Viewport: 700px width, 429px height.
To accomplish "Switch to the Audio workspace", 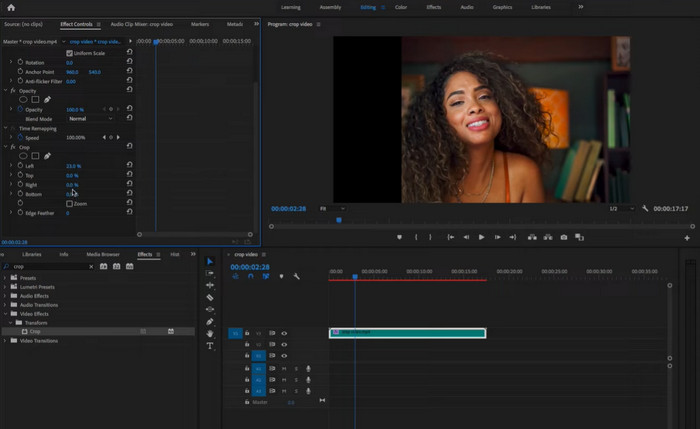I will pyautogui.click(x=467, y=7).
